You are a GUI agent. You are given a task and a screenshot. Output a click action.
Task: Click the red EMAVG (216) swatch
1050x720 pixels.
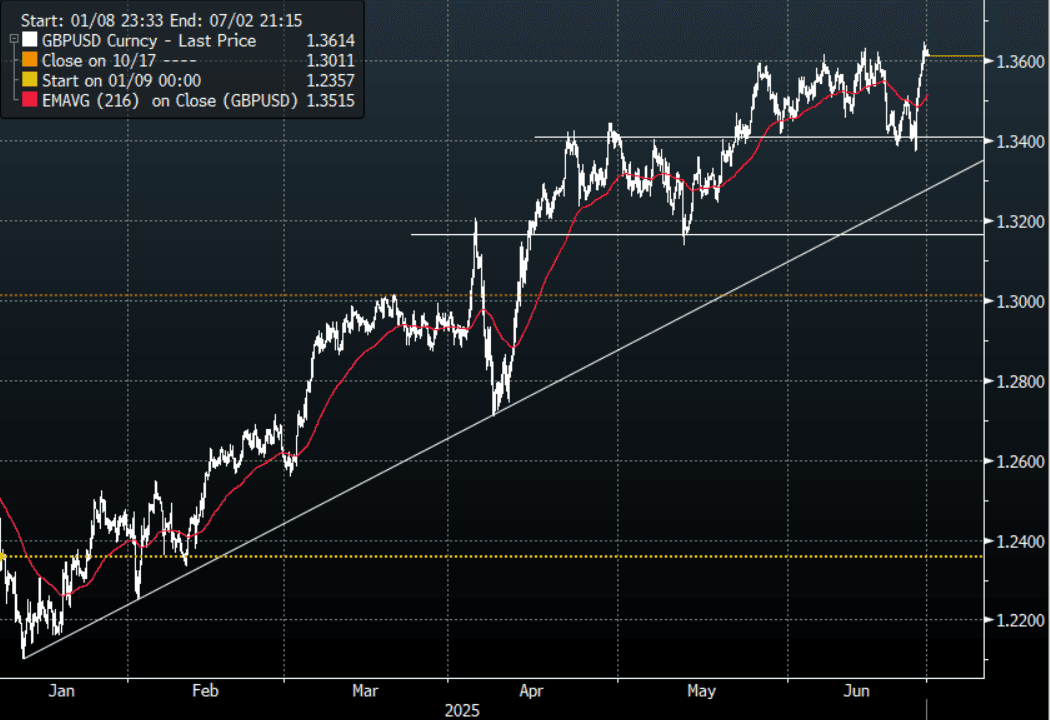[30, 101]
